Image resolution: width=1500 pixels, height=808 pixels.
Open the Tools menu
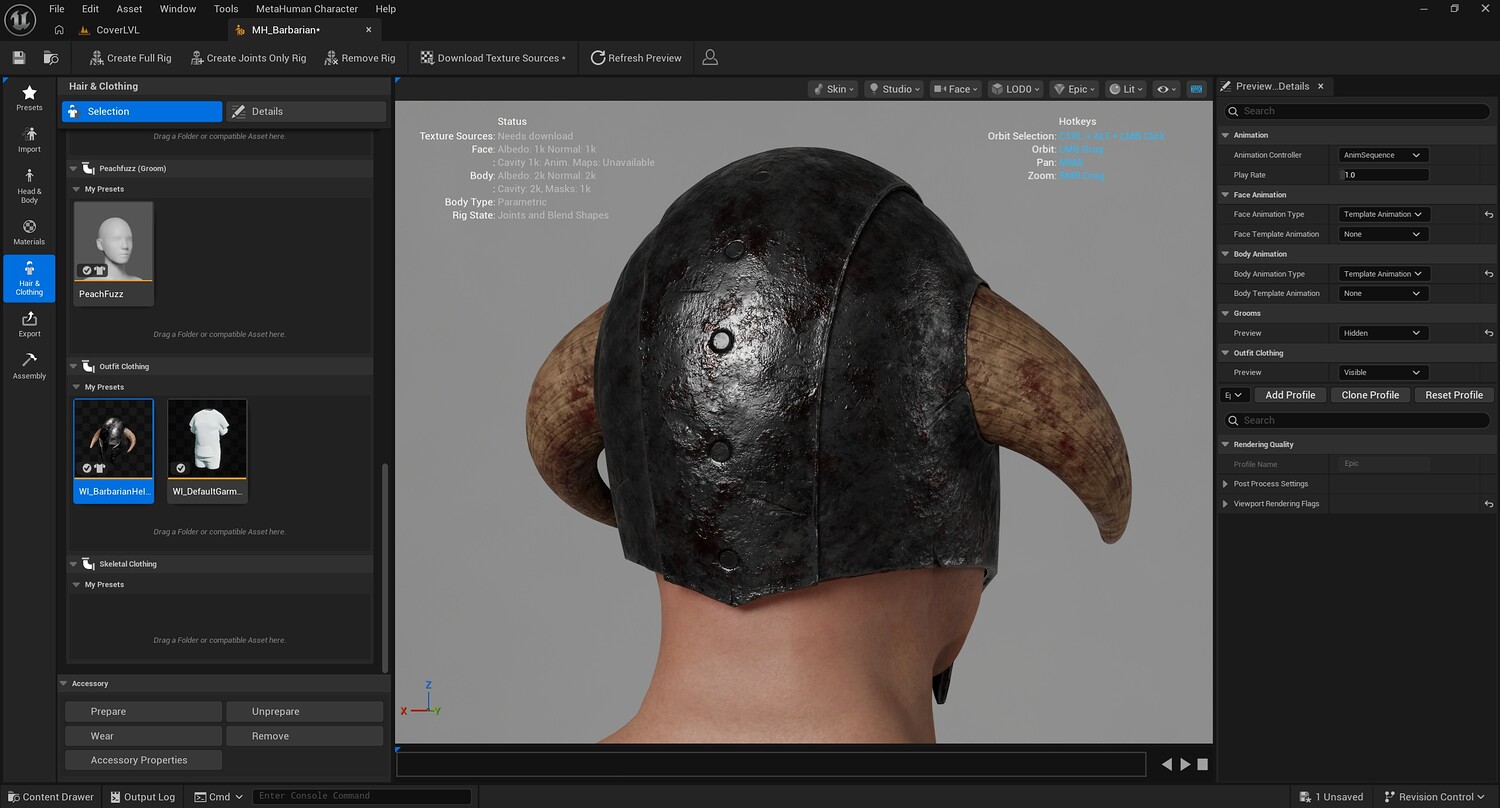coord(226,9)
